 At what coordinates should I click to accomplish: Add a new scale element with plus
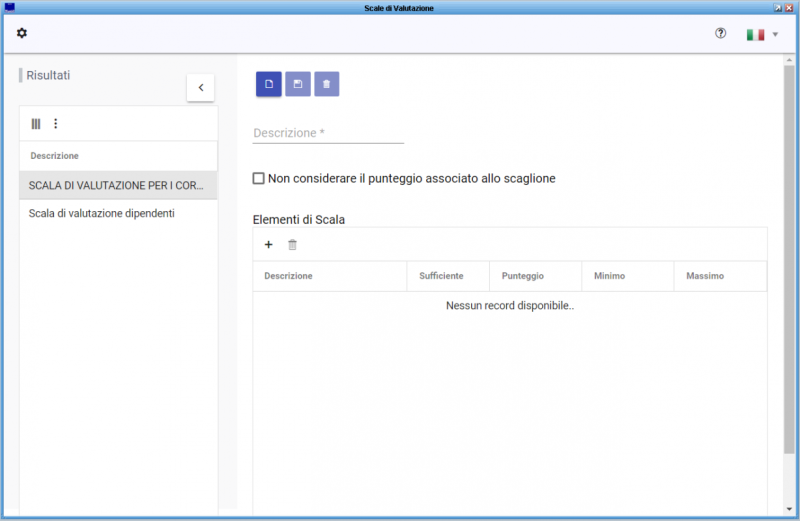(268, 244)
